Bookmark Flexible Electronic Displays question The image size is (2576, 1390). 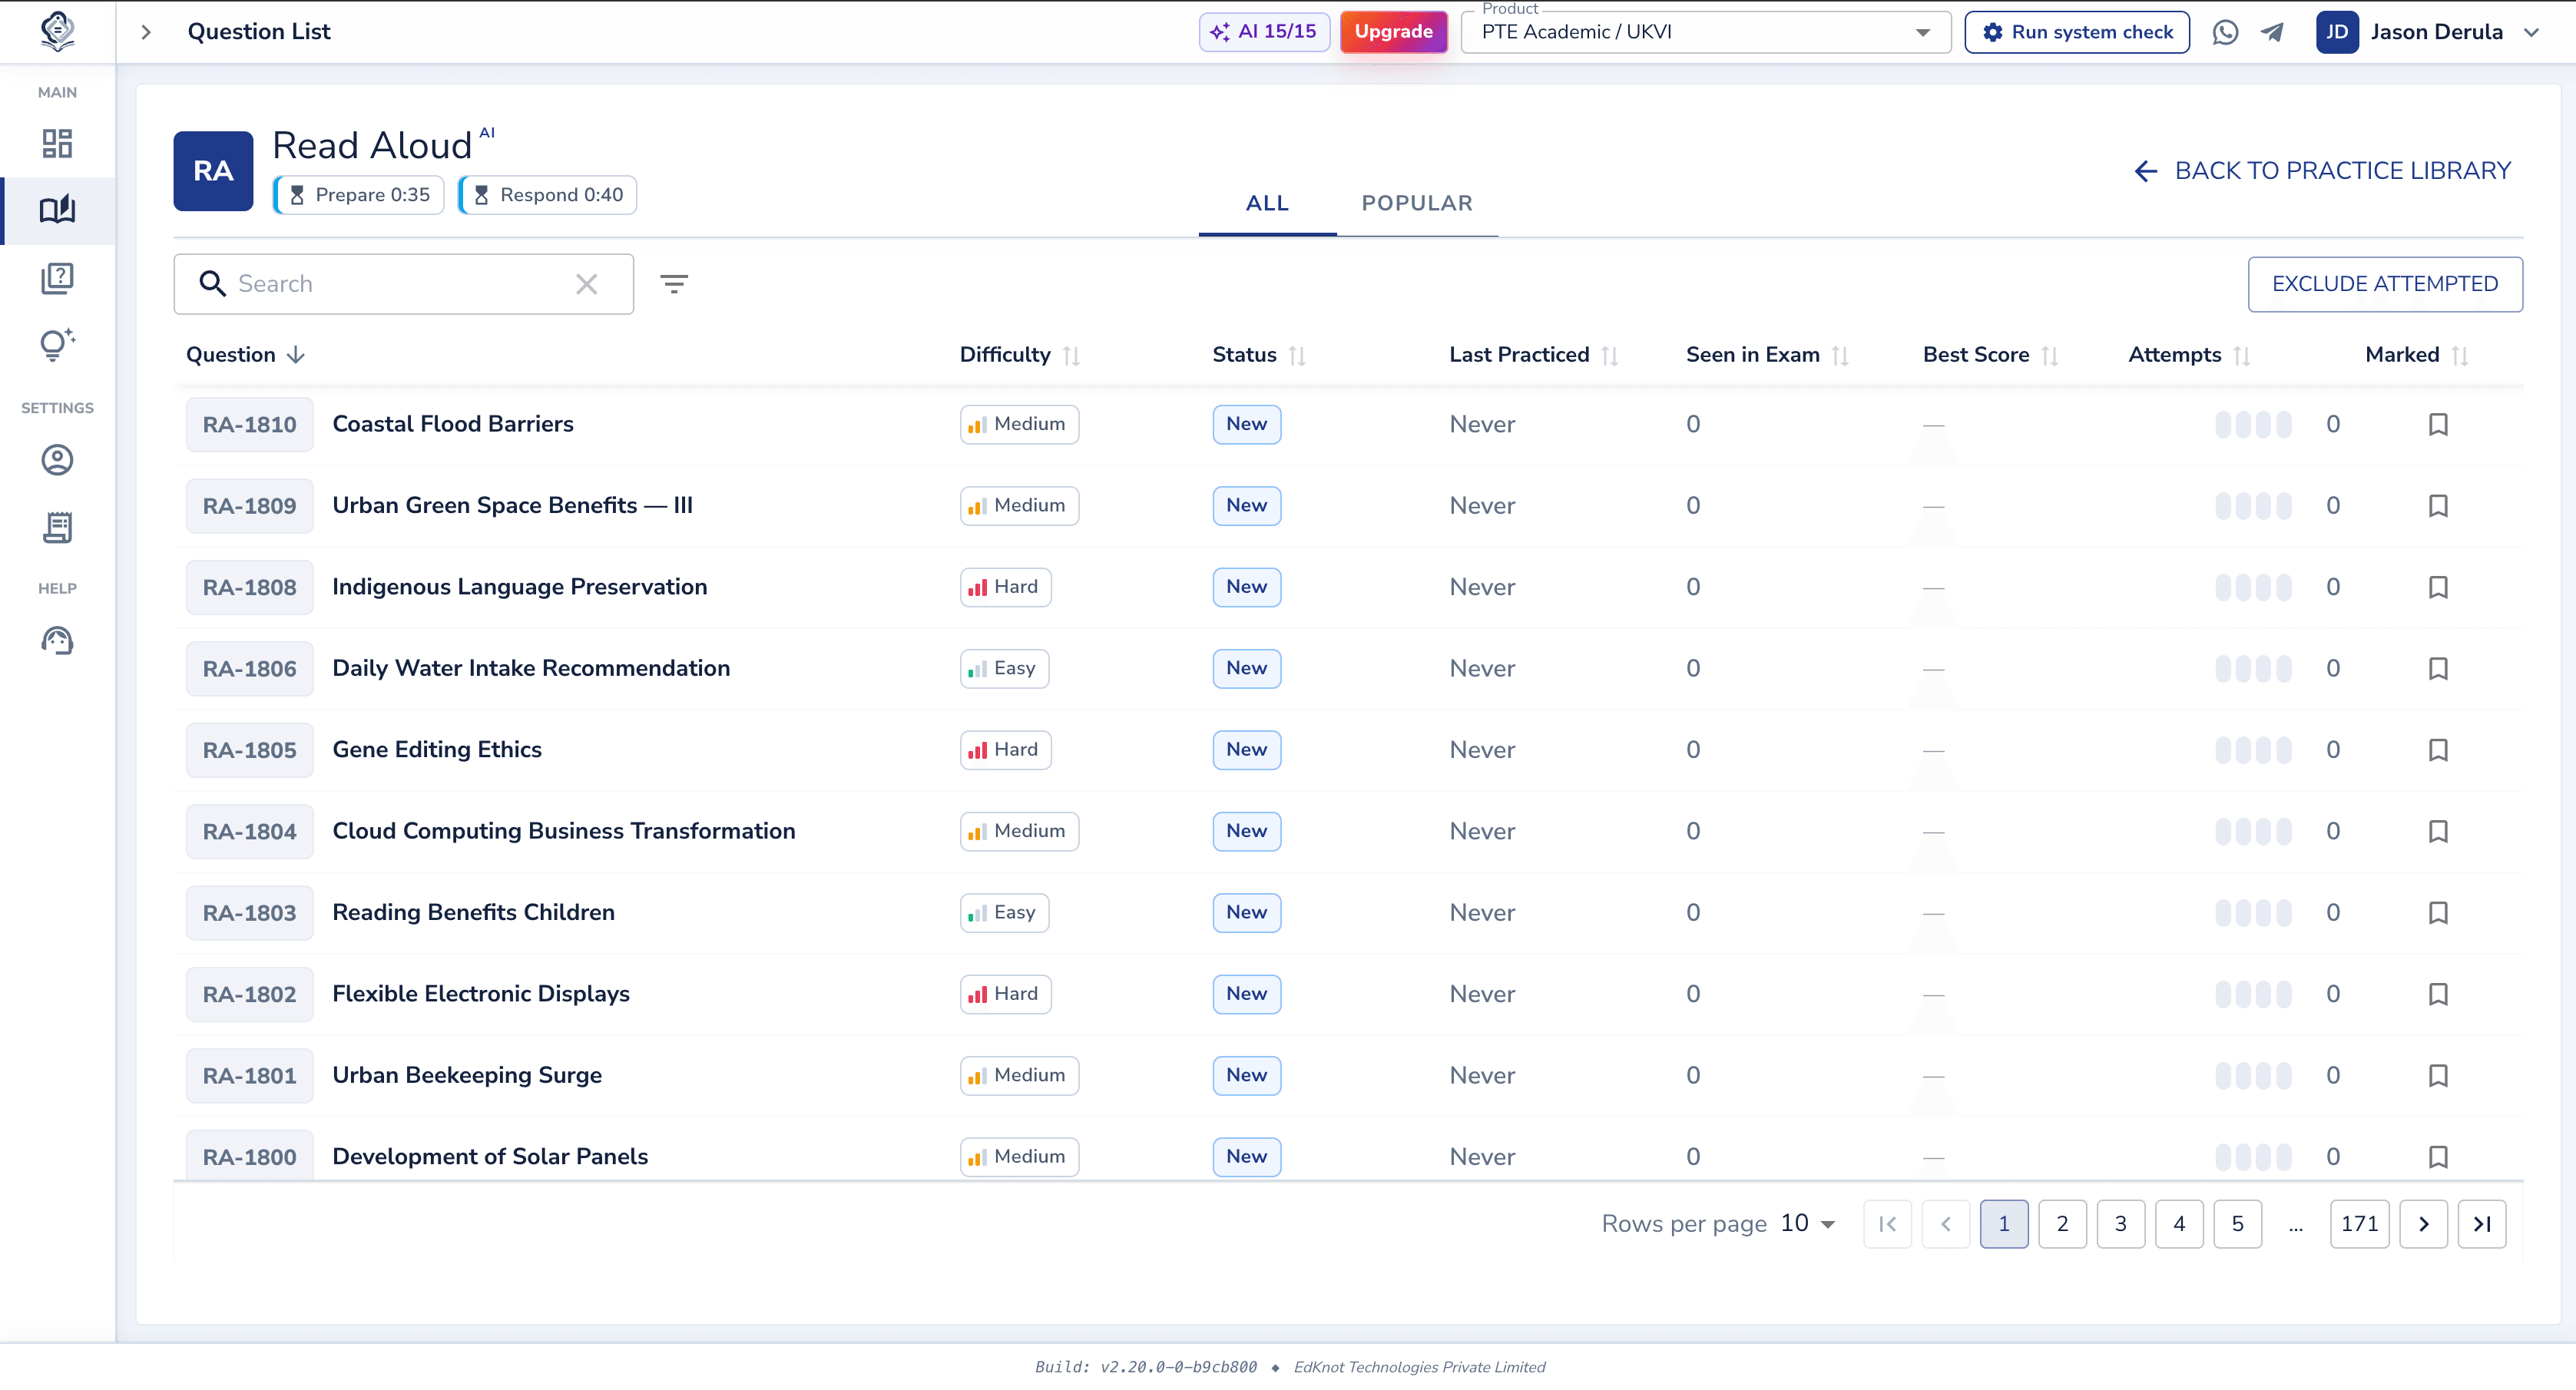tap(2438, 994)
